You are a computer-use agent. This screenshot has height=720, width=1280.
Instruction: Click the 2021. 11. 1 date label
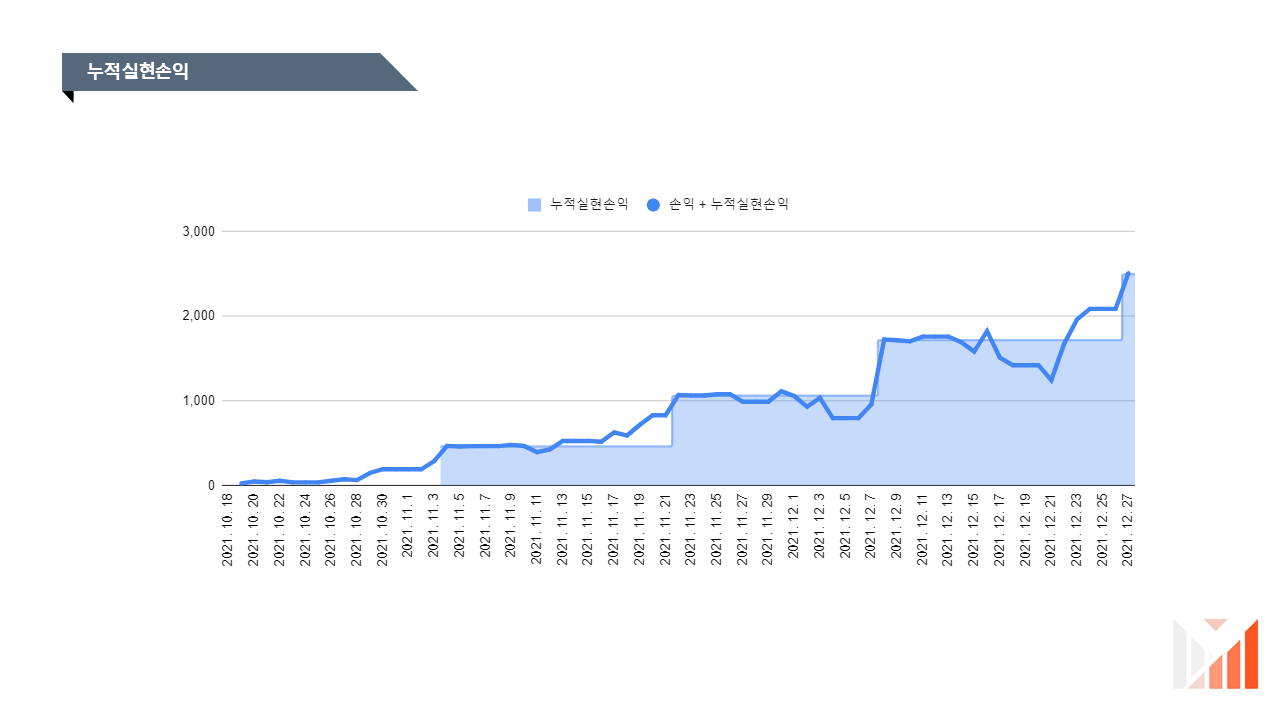(408, 526)
